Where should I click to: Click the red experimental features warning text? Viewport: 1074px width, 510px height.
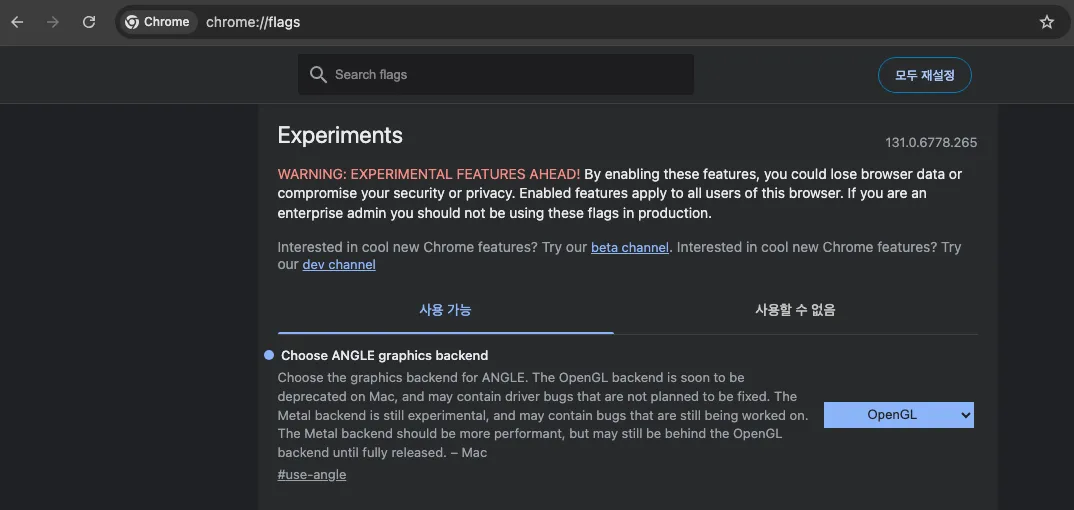[428, 174]
